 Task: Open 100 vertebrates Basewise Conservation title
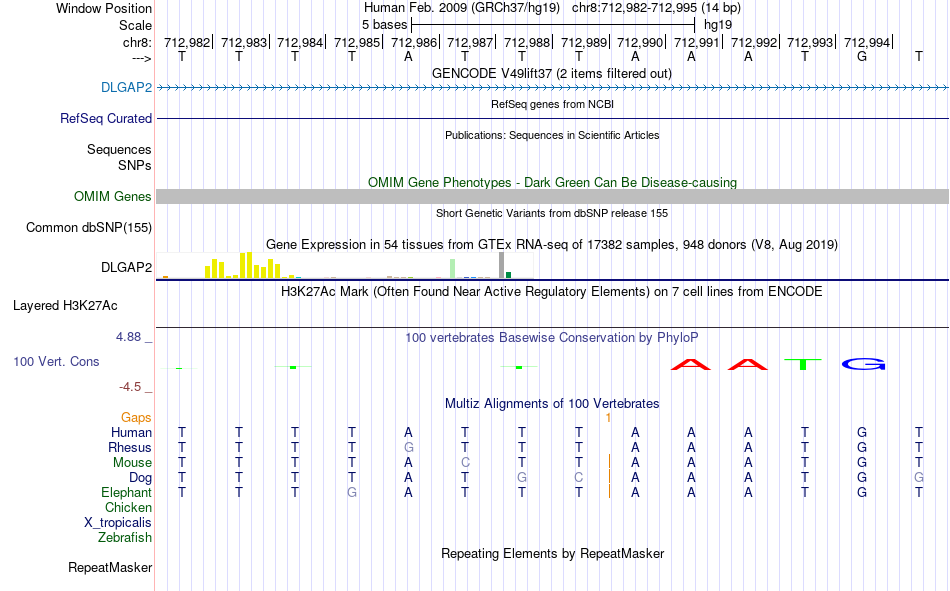552,338
